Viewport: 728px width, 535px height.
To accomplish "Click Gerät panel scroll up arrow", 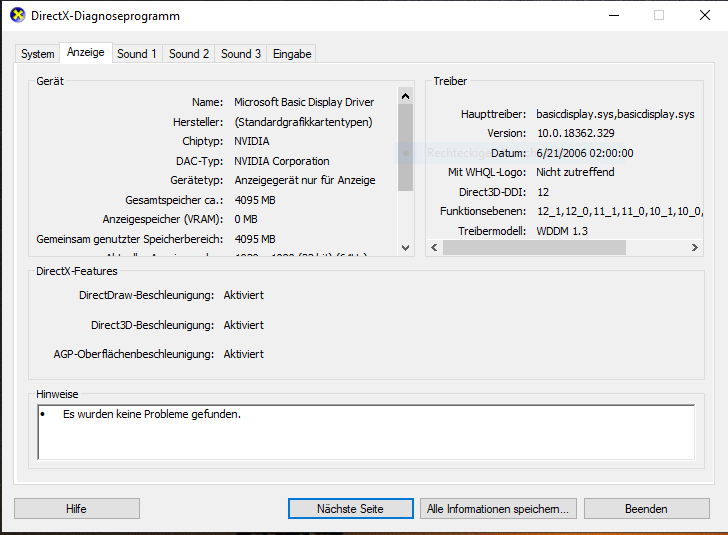I will point(405,96).
